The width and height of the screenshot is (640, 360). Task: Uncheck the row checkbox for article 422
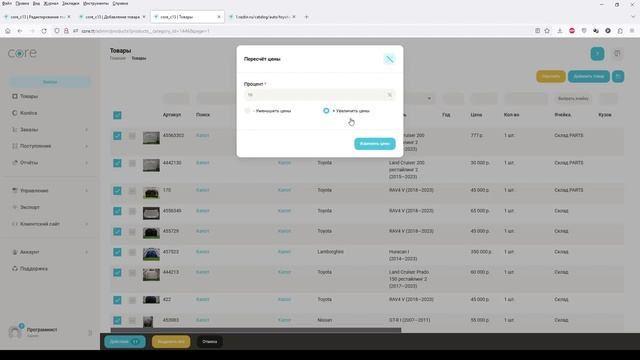(x=117, y=300)
